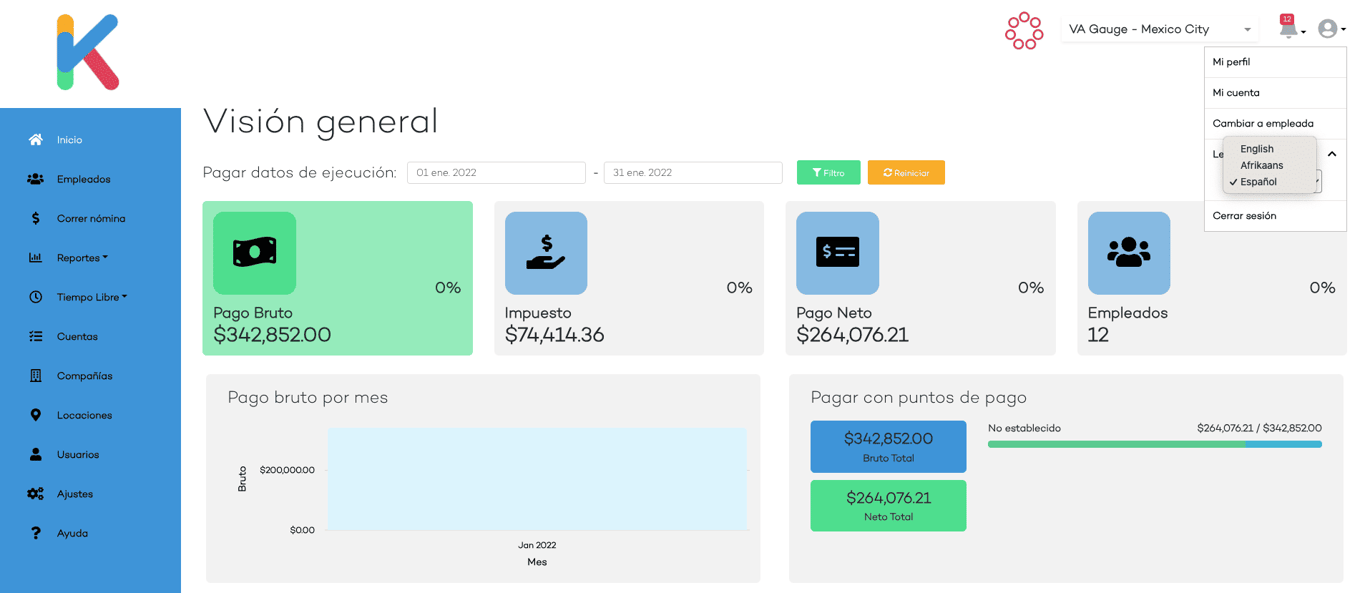Click the Impuesto hand-holding-dollar icon
1360x593 pixels.
(x=546, y=253)
